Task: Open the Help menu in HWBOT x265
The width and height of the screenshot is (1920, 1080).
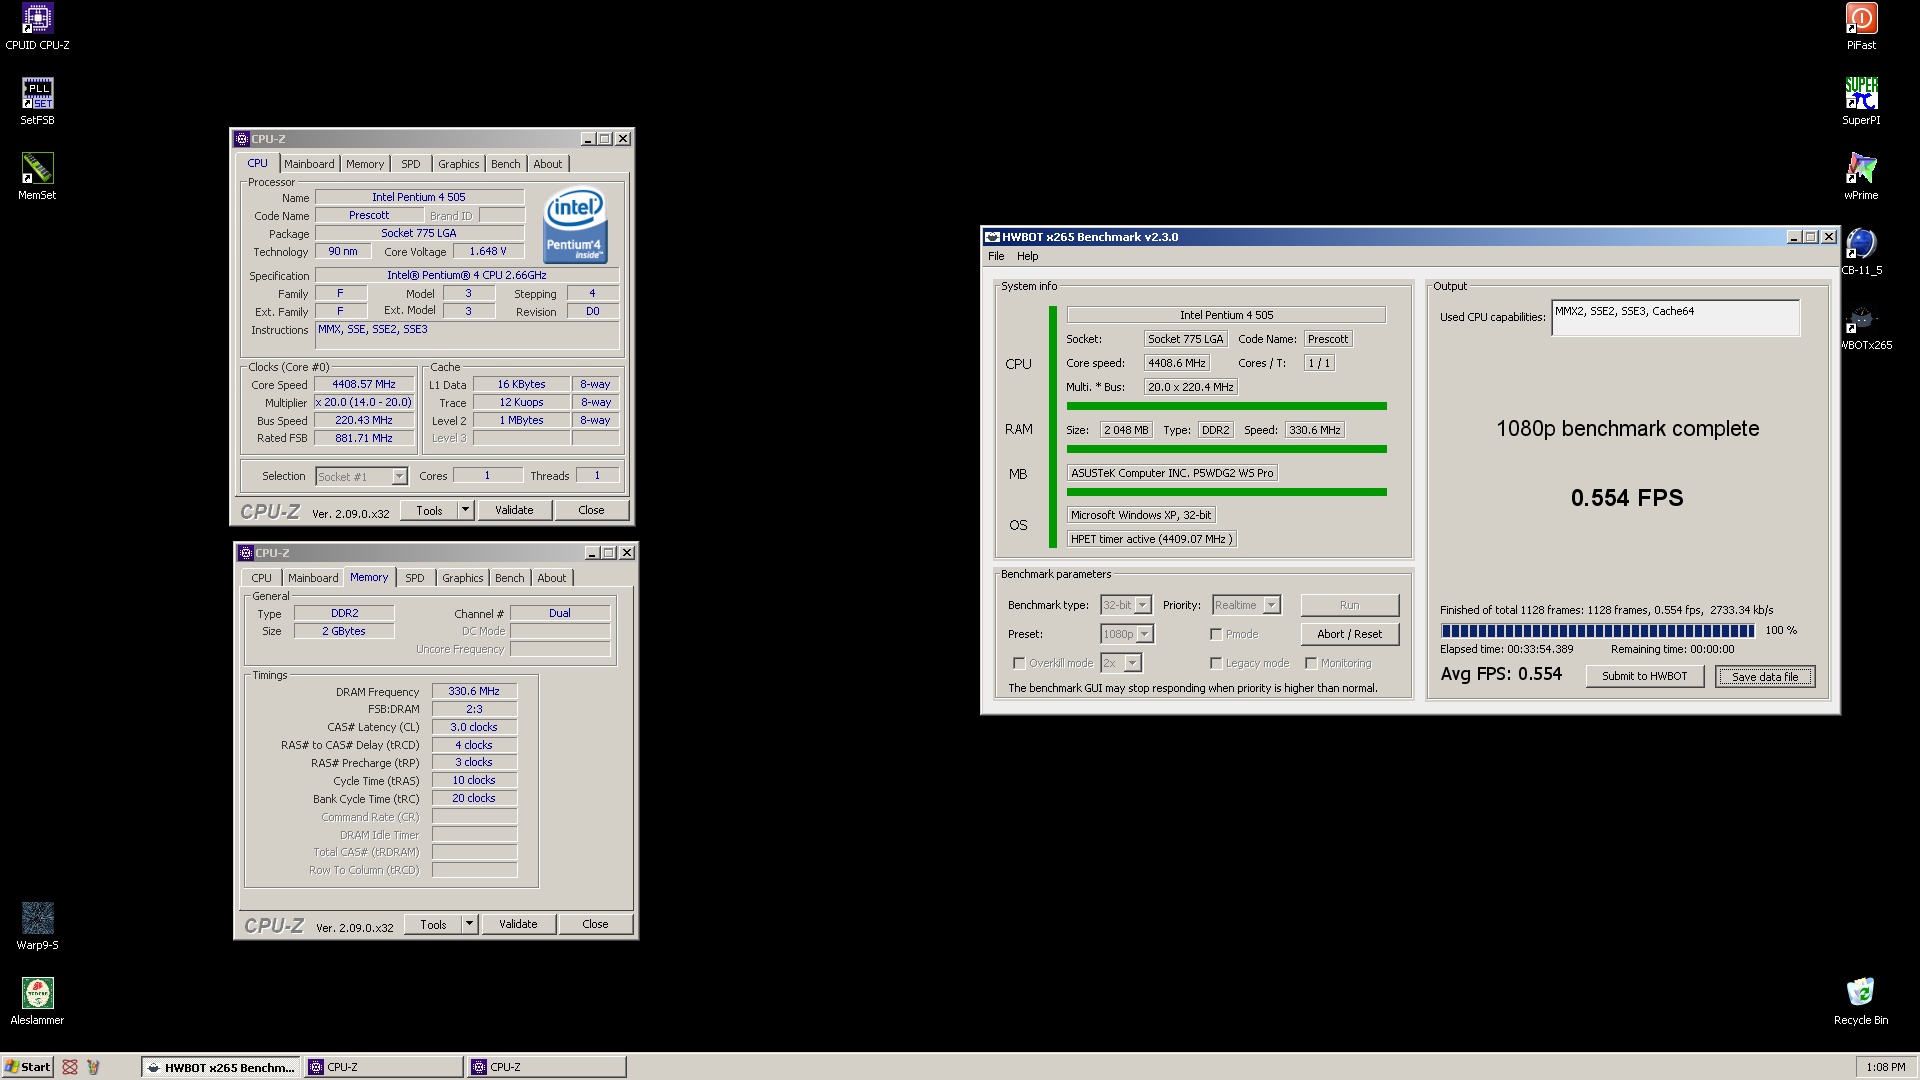Action: pyautogui.click(x=1027, y=256)
